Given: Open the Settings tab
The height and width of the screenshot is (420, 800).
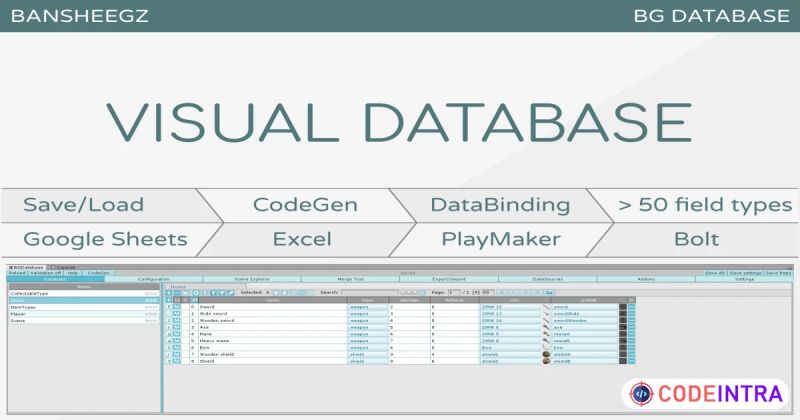Looking at the screenshot, I should (744, 279).
